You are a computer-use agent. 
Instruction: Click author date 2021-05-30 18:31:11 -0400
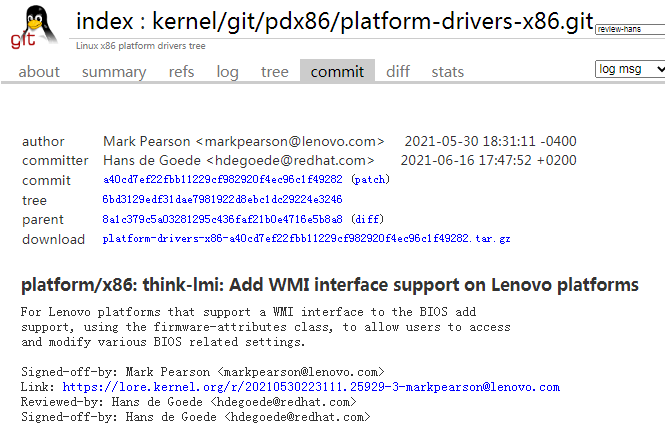point(491,141)
